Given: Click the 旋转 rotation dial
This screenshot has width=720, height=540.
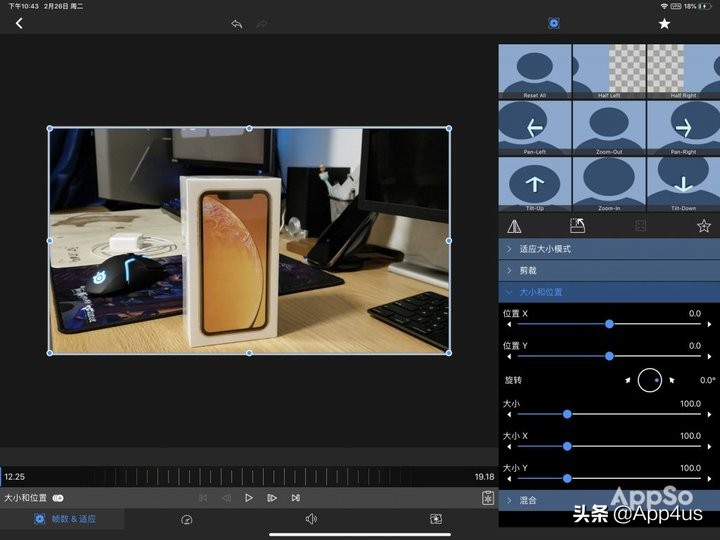Looking at the screenshot, I should coord(649,380).
